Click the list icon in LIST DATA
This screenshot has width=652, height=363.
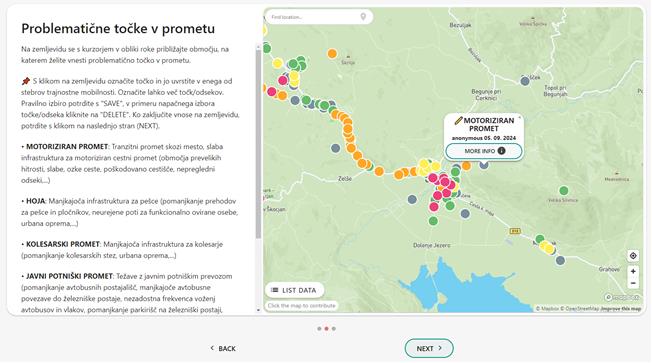click(274, 290)
